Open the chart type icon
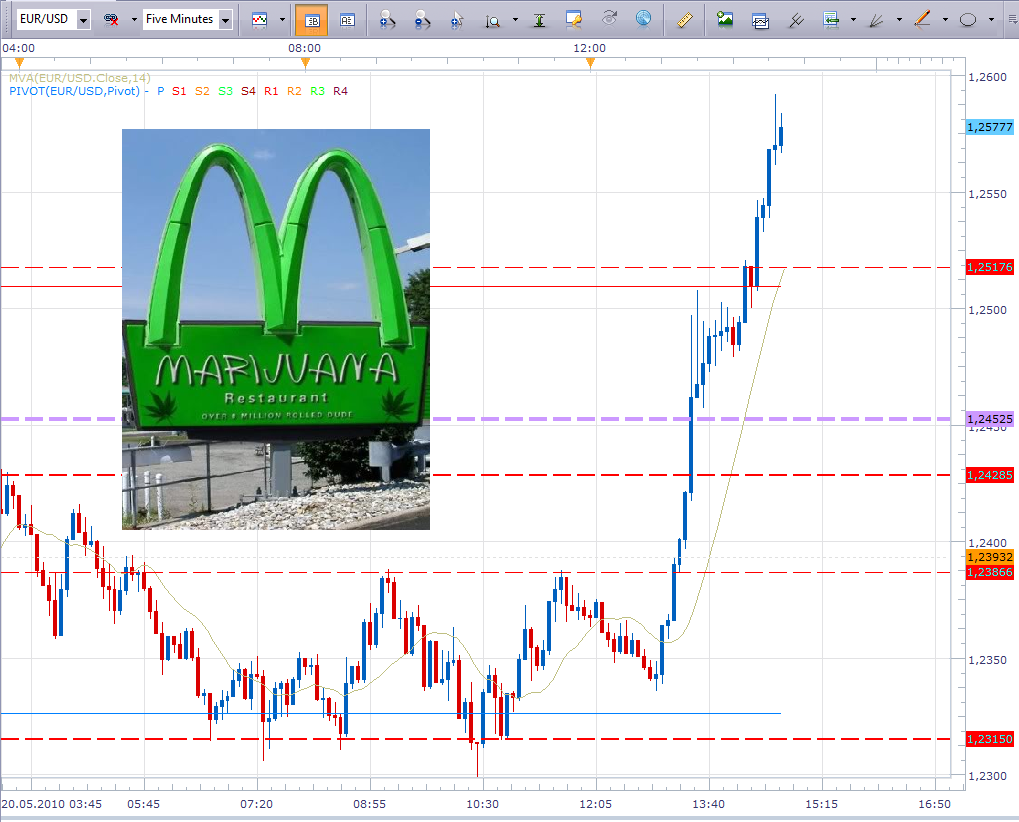Screen dimensions: 1019x822 [x=259, y=19]
